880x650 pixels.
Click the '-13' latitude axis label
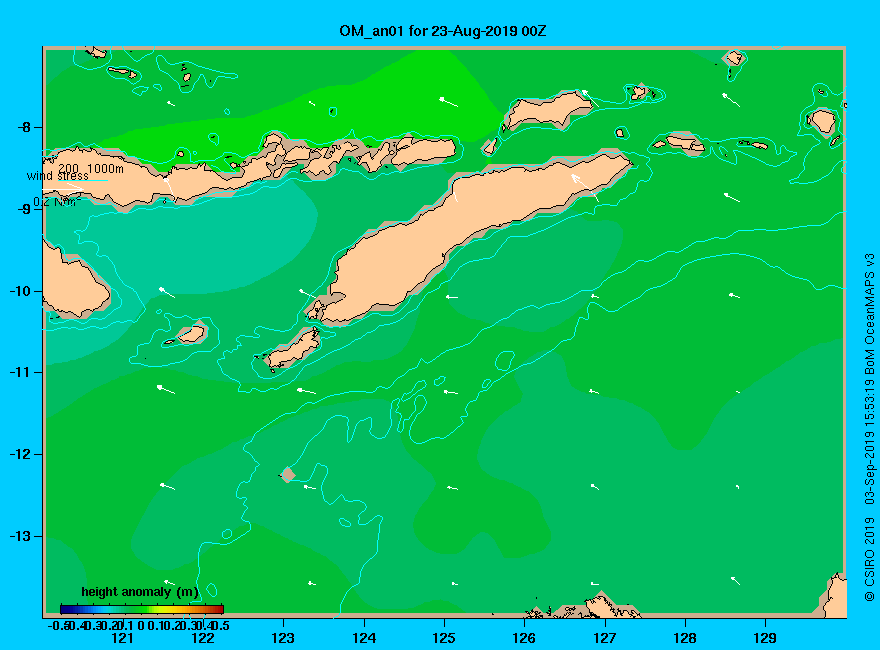point(21,536)
